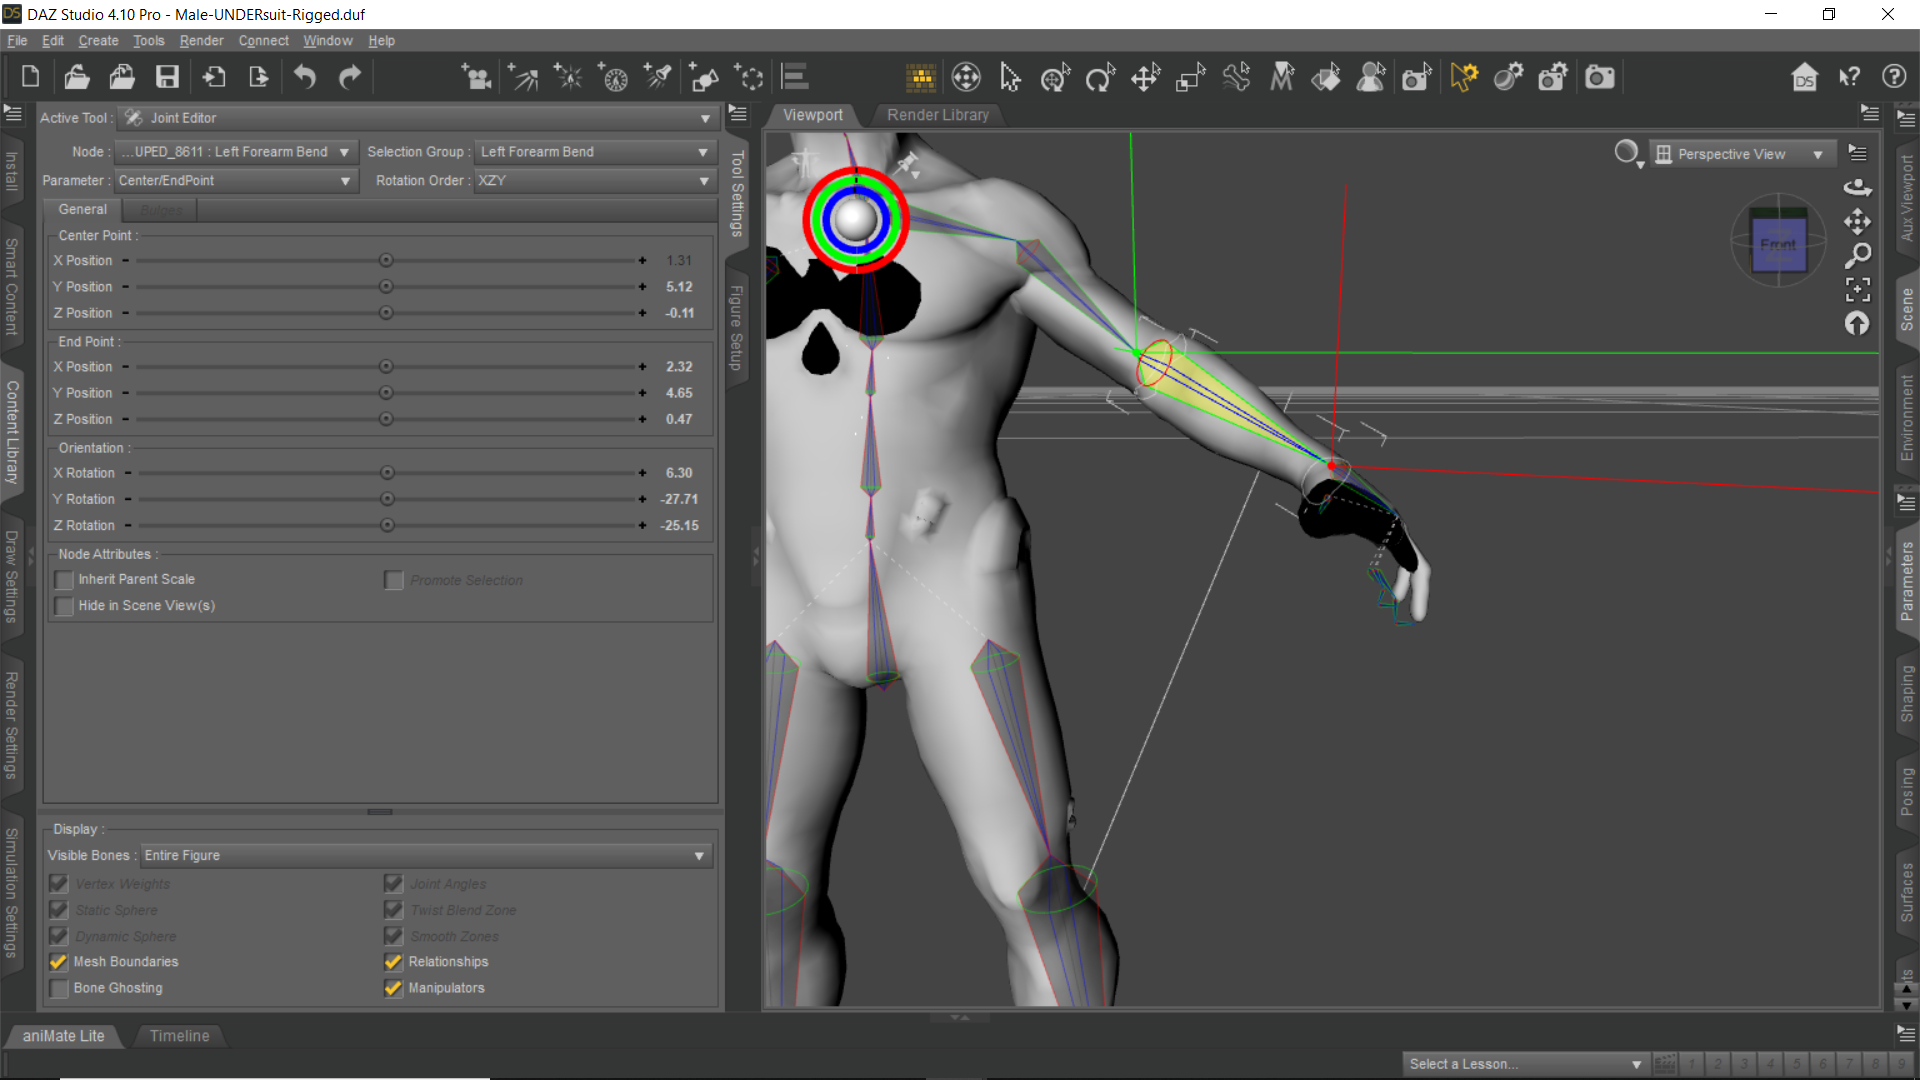Open the Timeline tab
The width and height of the screenshot is (1920, 1080).
(x=179, y=1036)
